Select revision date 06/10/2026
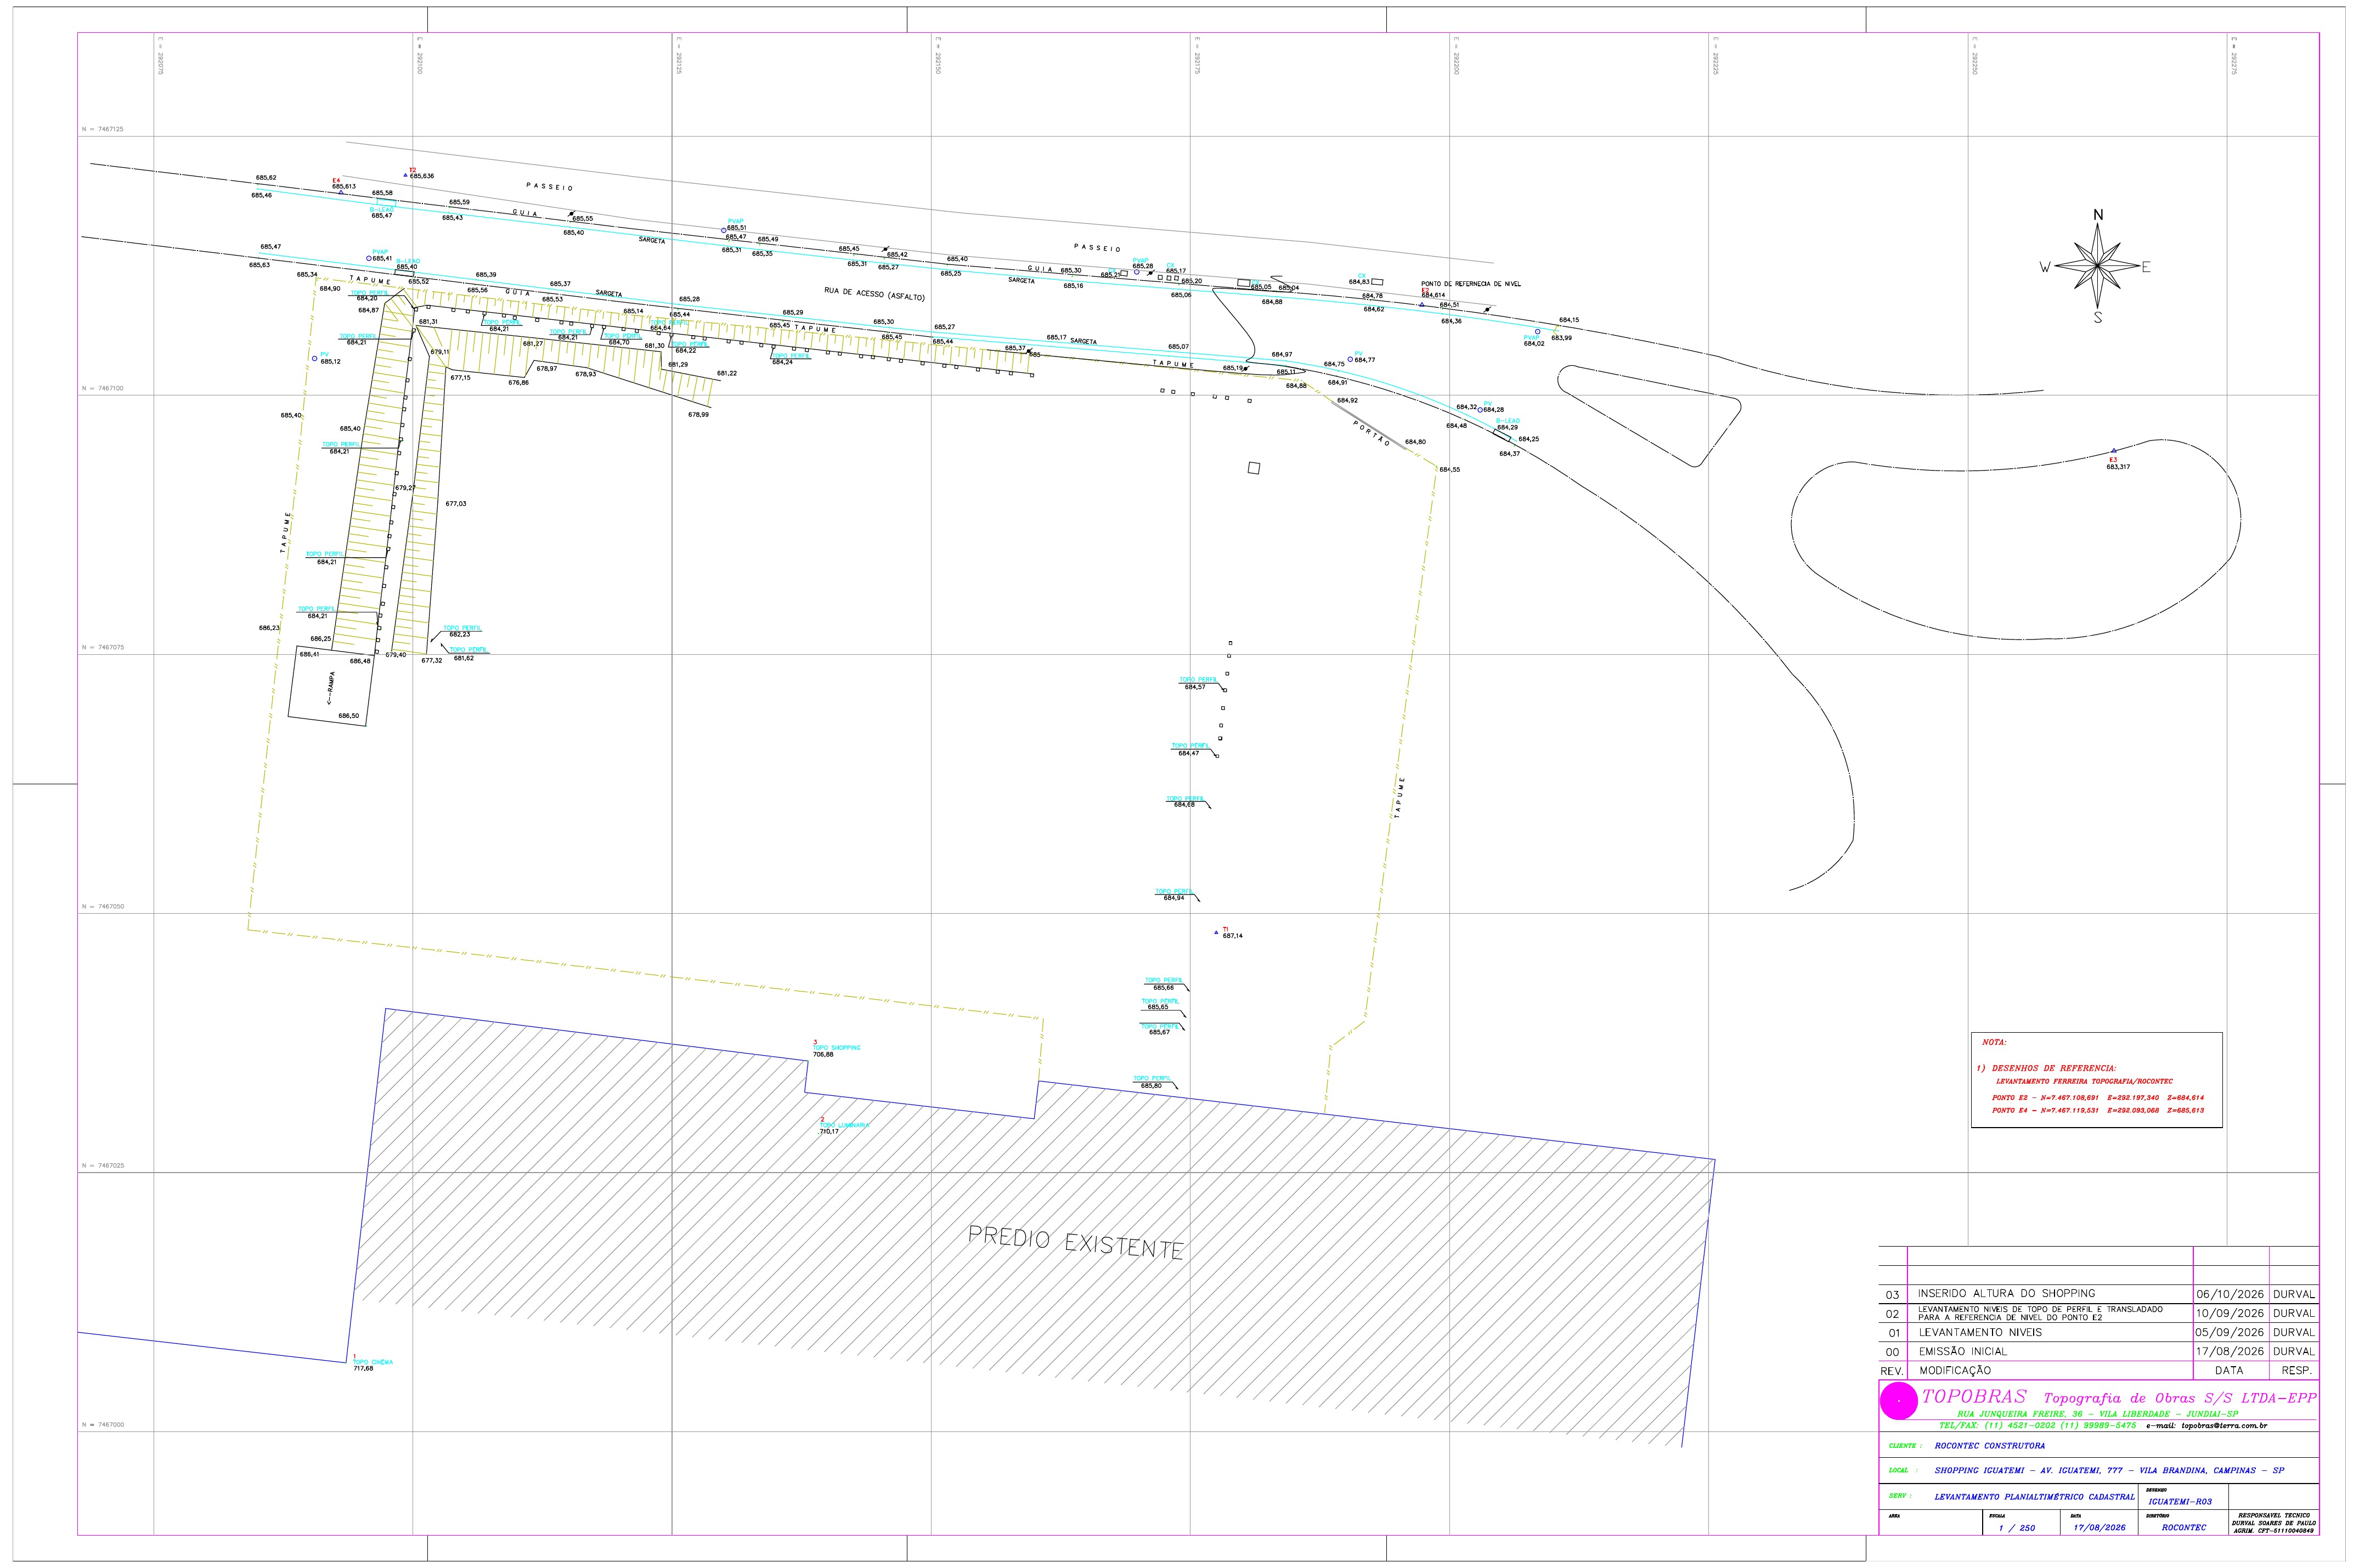 pyautogui.click(x=2229, y=1294)
